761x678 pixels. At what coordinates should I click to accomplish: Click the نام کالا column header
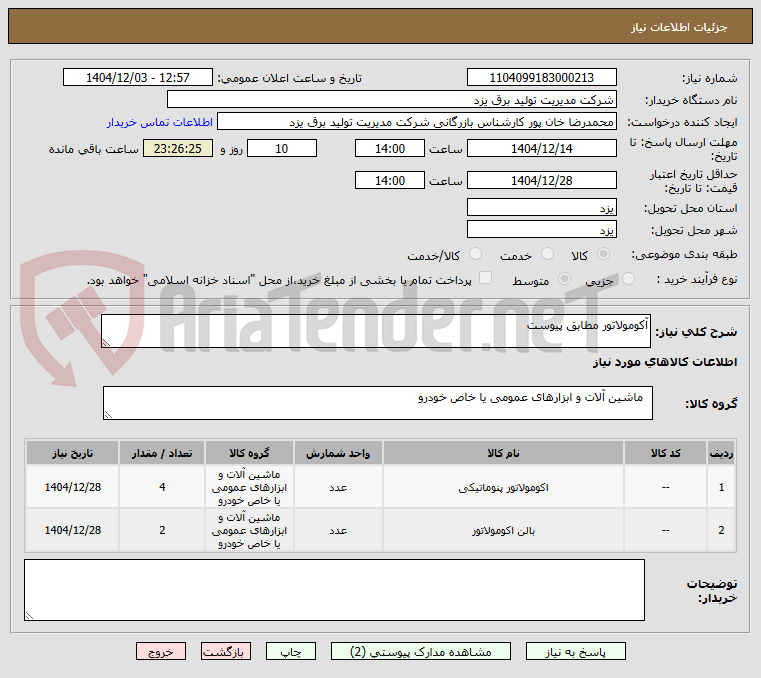pos(503,453)
